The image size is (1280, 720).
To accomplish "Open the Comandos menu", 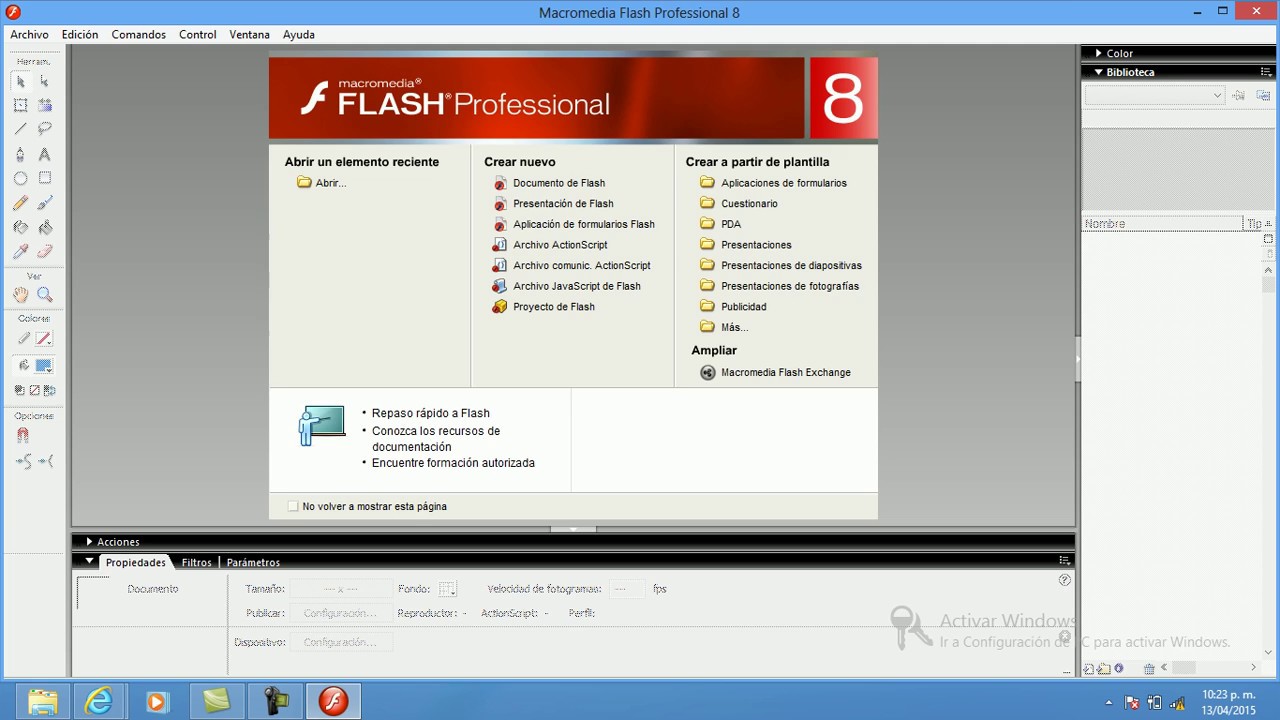I will click(x=139, y=34).
